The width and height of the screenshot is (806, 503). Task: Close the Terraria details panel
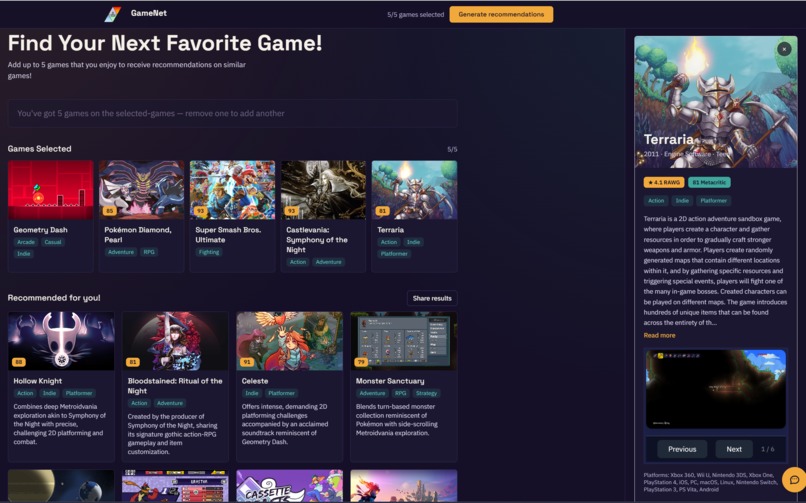784,49
